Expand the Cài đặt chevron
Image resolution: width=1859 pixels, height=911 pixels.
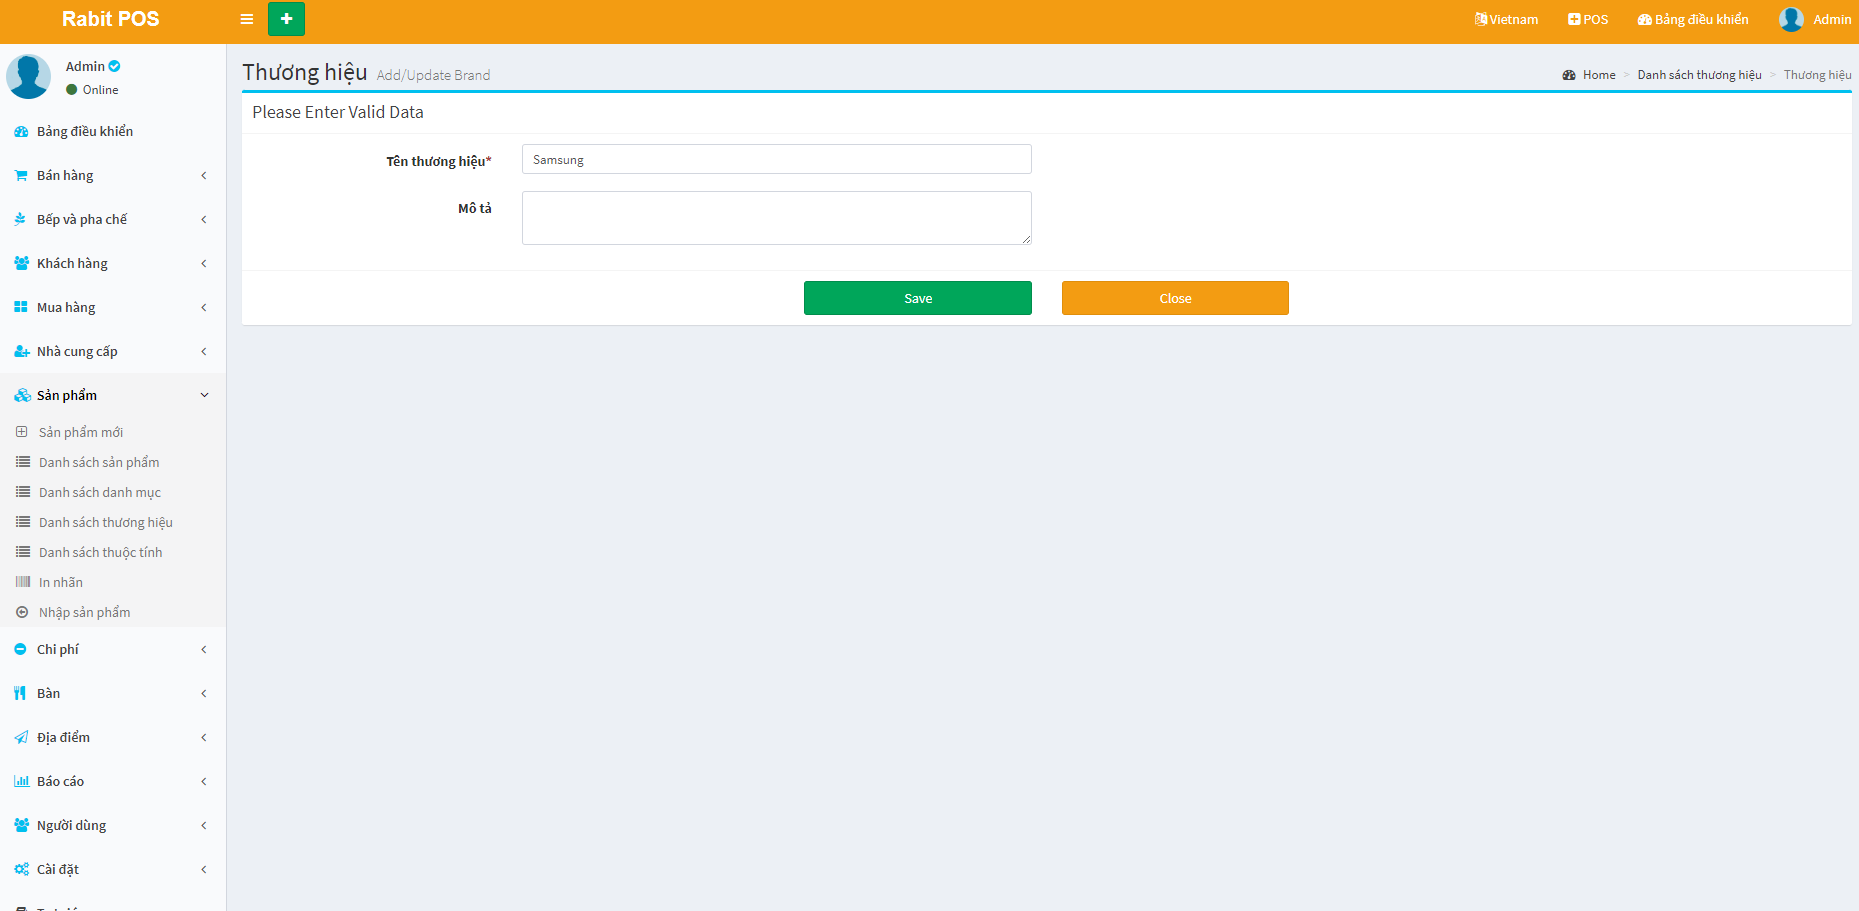point(204,870)
